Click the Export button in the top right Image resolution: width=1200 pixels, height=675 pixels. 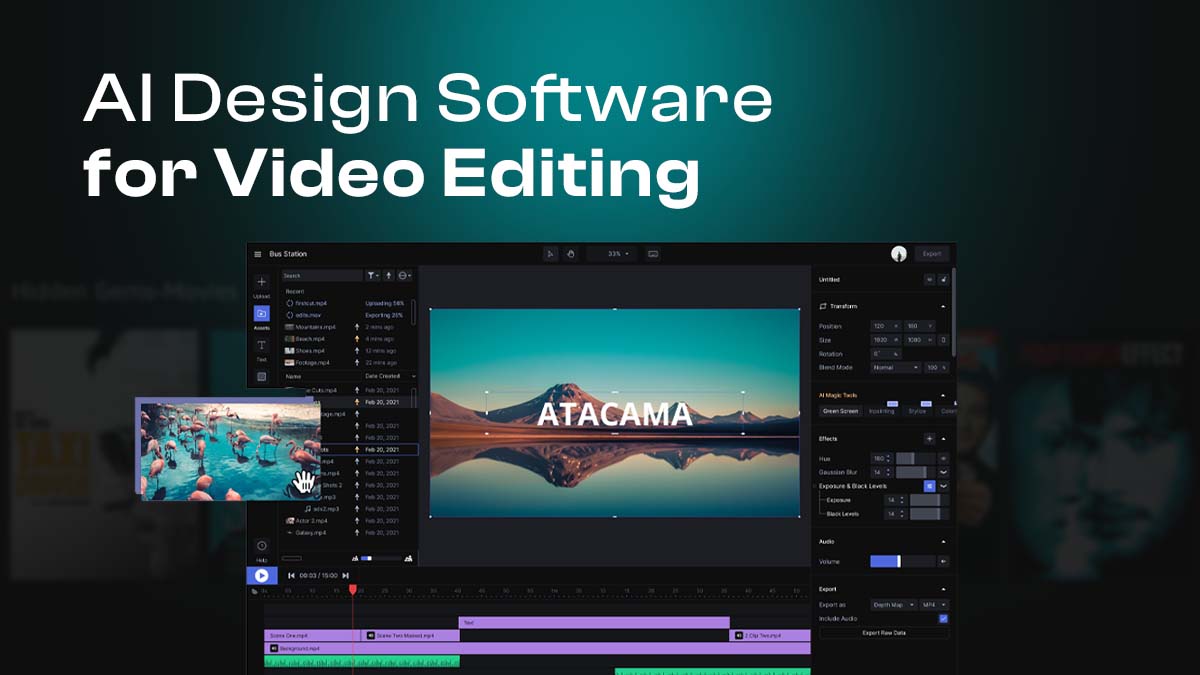932,253
